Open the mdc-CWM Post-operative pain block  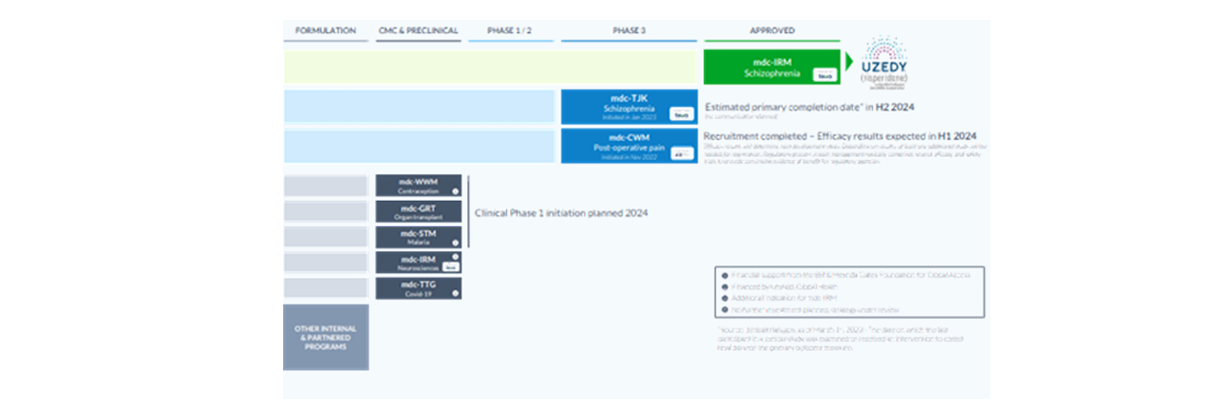point(628,146)
